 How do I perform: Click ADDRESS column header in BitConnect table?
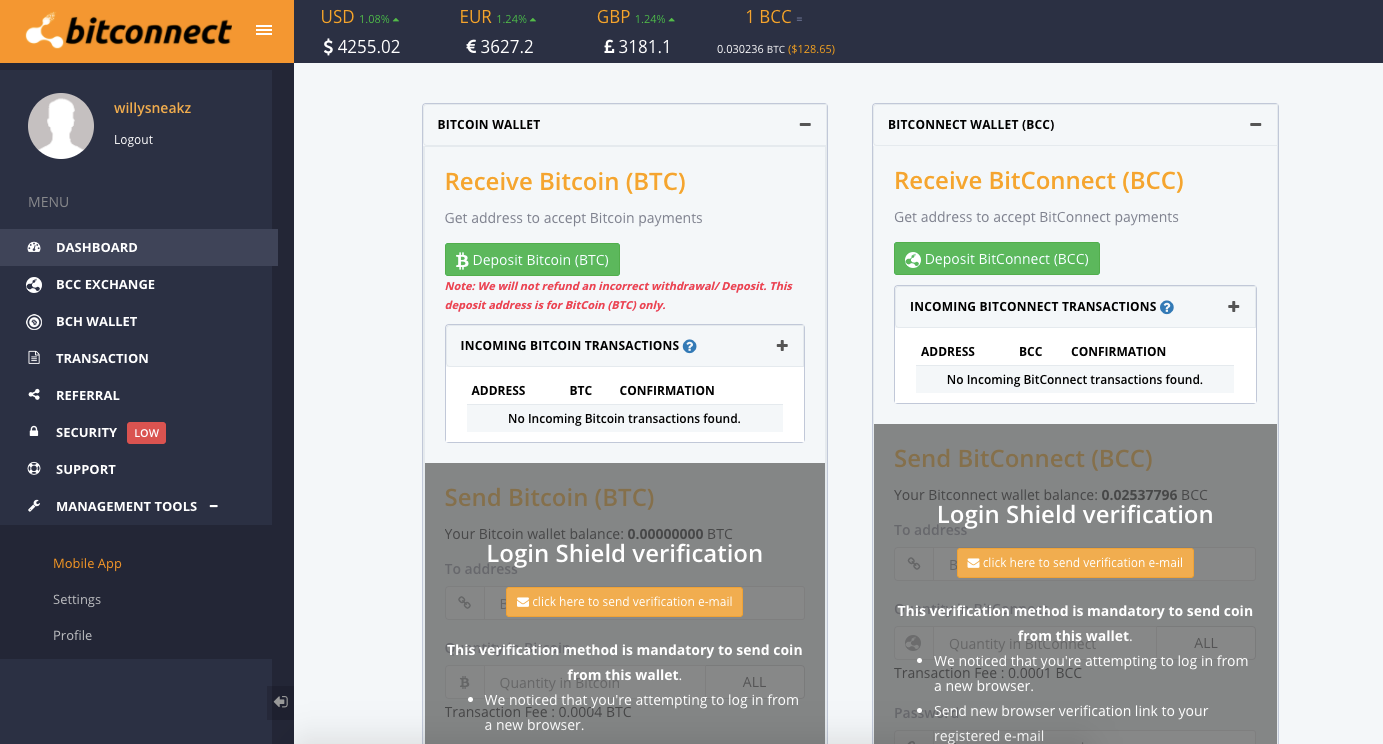[x=948, y=351]
